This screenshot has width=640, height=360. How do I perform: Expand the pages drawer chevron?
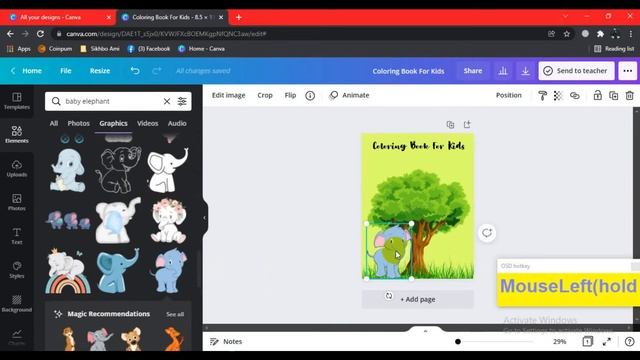pyautogui.click(x=425, y=331)
